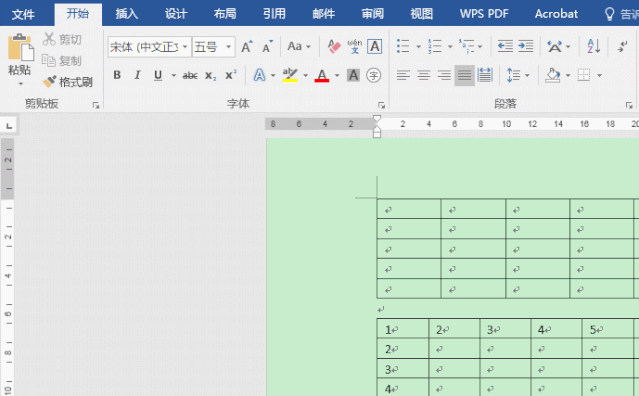Justify the paragraph text
Viewport: 639px width, 396px height.
465,75
